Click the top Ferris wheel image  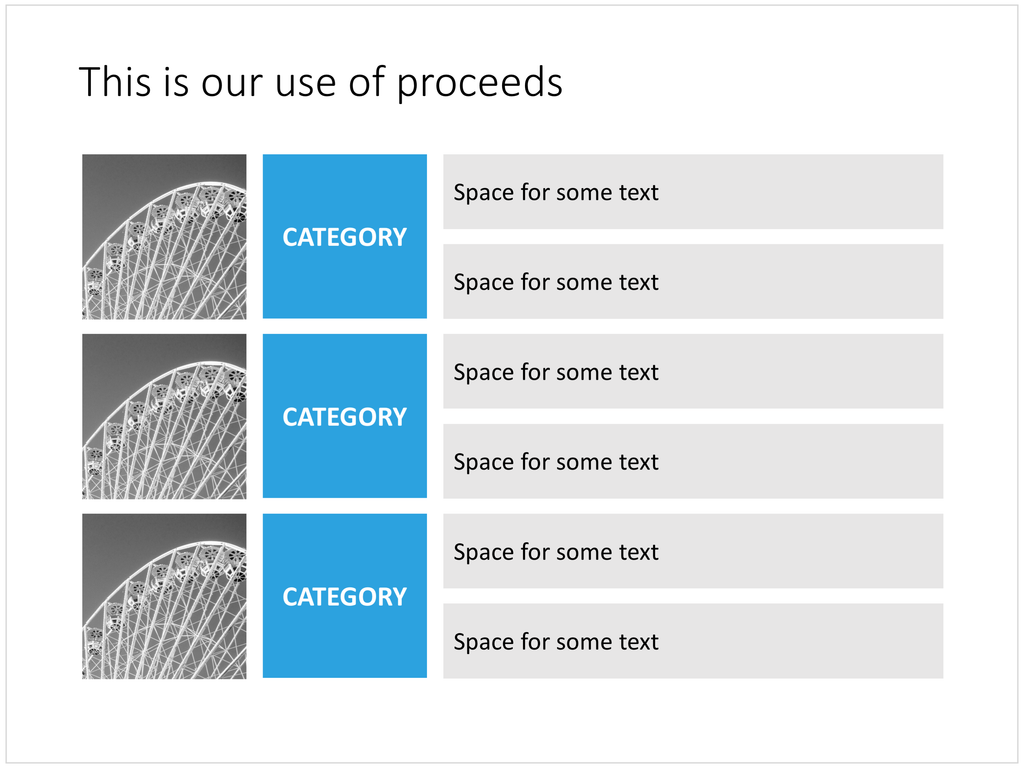165,236
